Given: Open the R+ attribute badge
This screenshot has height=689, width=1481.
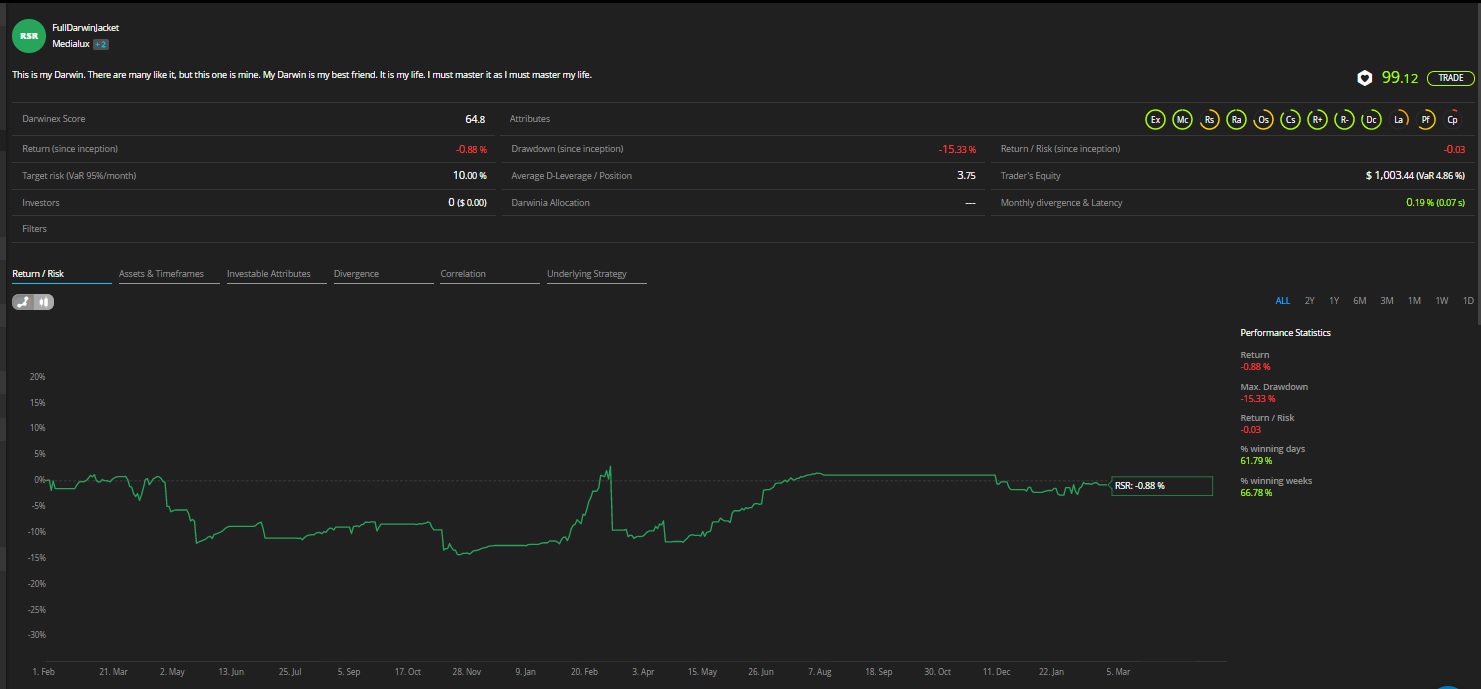Looking at the screenshot, I should (1317, 120).
